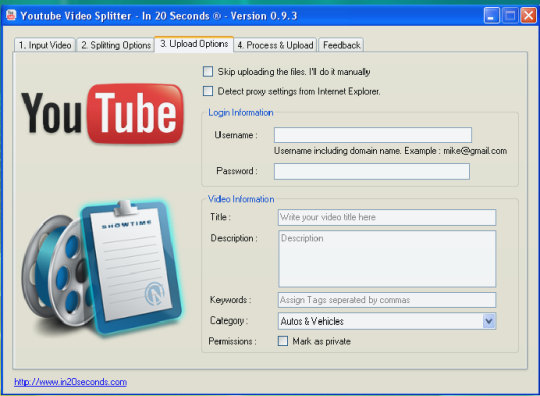The width and height of the screenshot is (540, 396).
Task: Check Detect proxy settings from Internet Explorer
Action: [x=208, y=91]
